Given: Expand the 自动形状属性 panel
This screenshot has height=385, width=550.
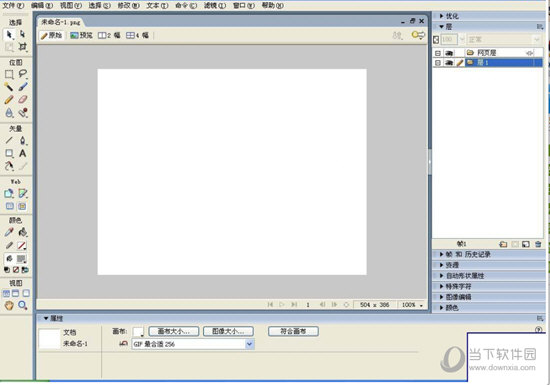Looking at the screenshot, I should pyautogui.click(x=442, y=276).
